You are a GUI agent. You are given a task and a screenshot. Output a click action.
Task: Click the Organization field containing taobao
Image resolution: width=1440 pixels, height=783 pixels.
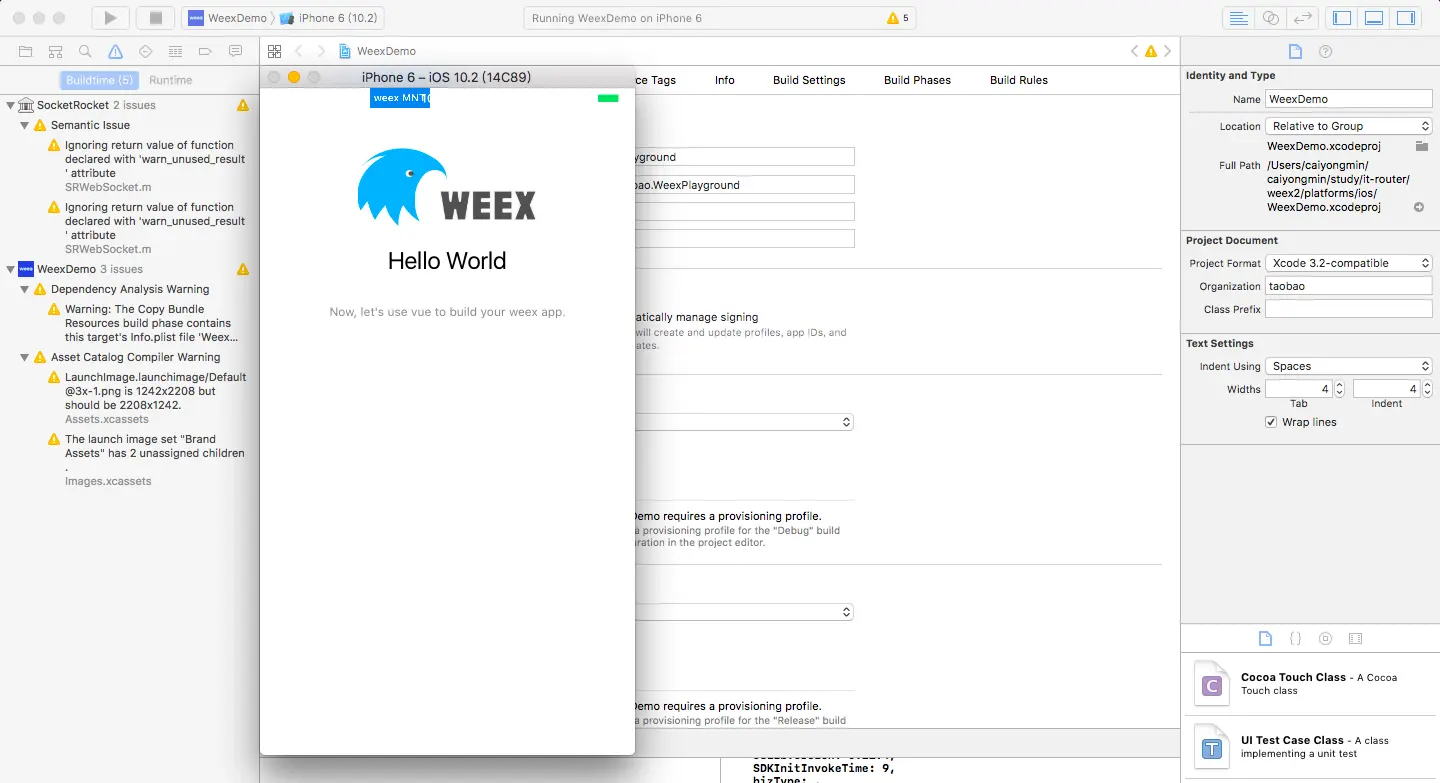[x=1349, y=286]
